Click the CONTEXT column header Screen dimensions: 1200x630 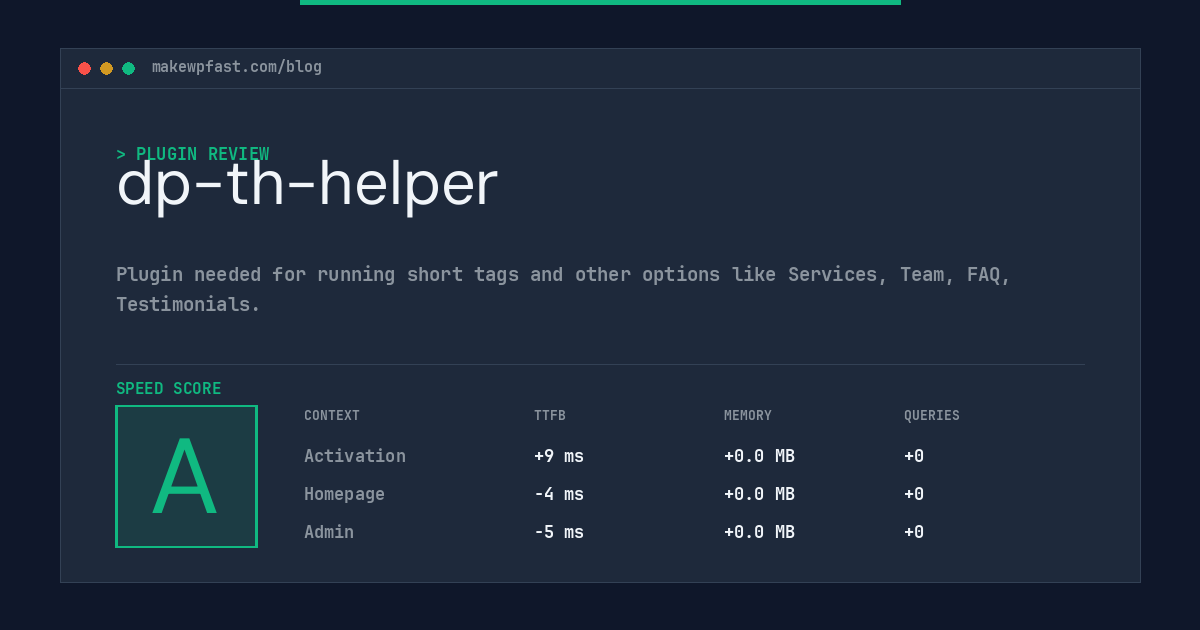click(x=332, y=416)
